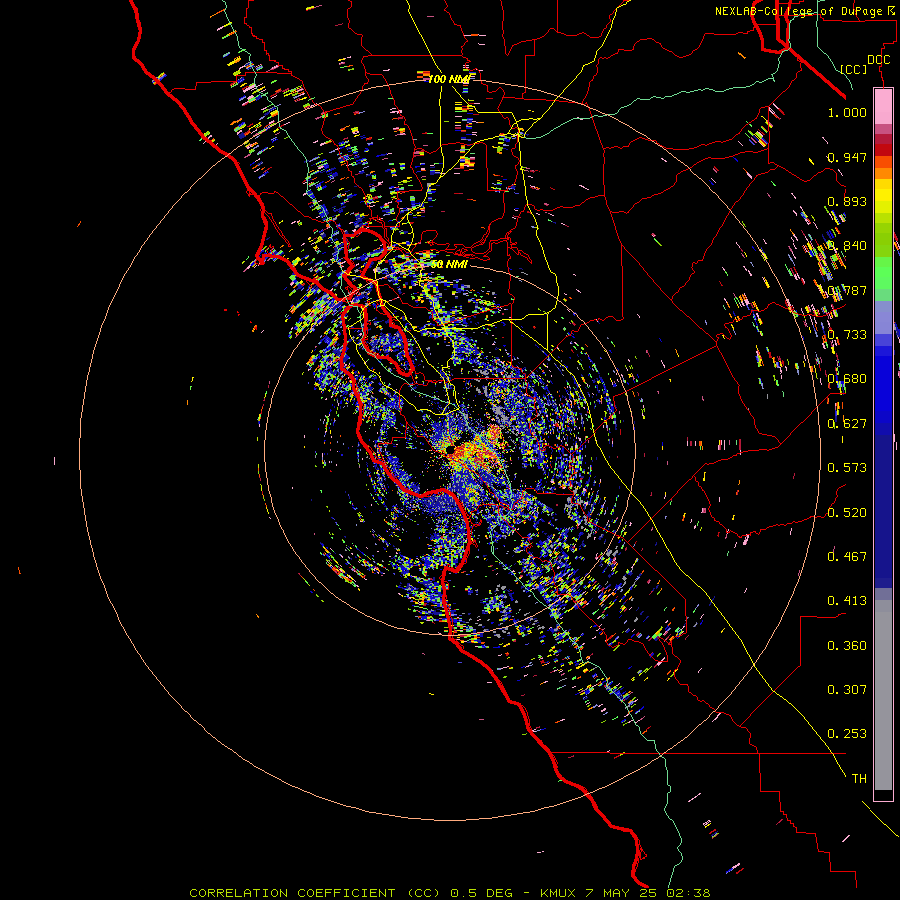Pick the yellow segment of the color bar

pyautogui.click(x=883, y=196)
